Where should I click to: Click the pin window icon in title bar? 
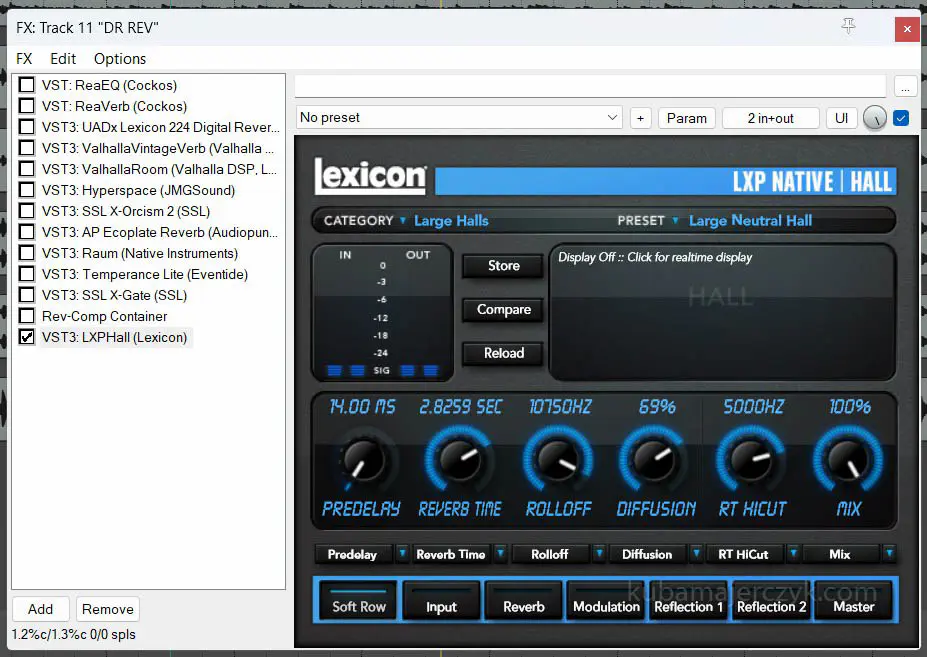point(848,27)
